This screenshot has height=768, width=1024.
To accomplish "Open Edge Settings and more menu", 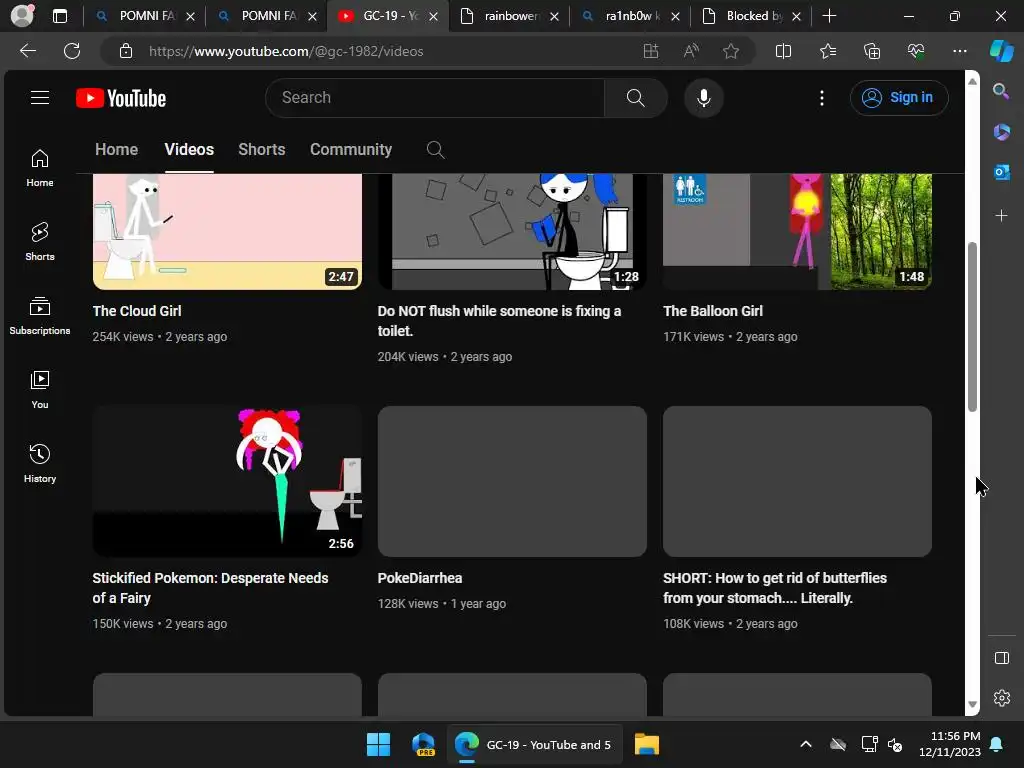I will coord(959,51).
